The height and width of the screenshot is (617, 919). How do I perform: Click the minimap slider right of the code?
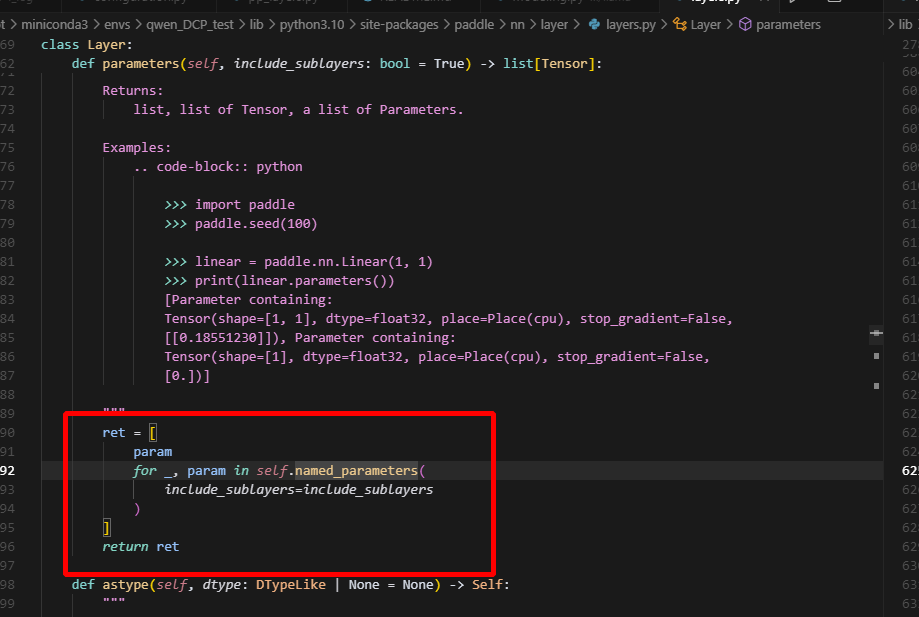[876, 332]
